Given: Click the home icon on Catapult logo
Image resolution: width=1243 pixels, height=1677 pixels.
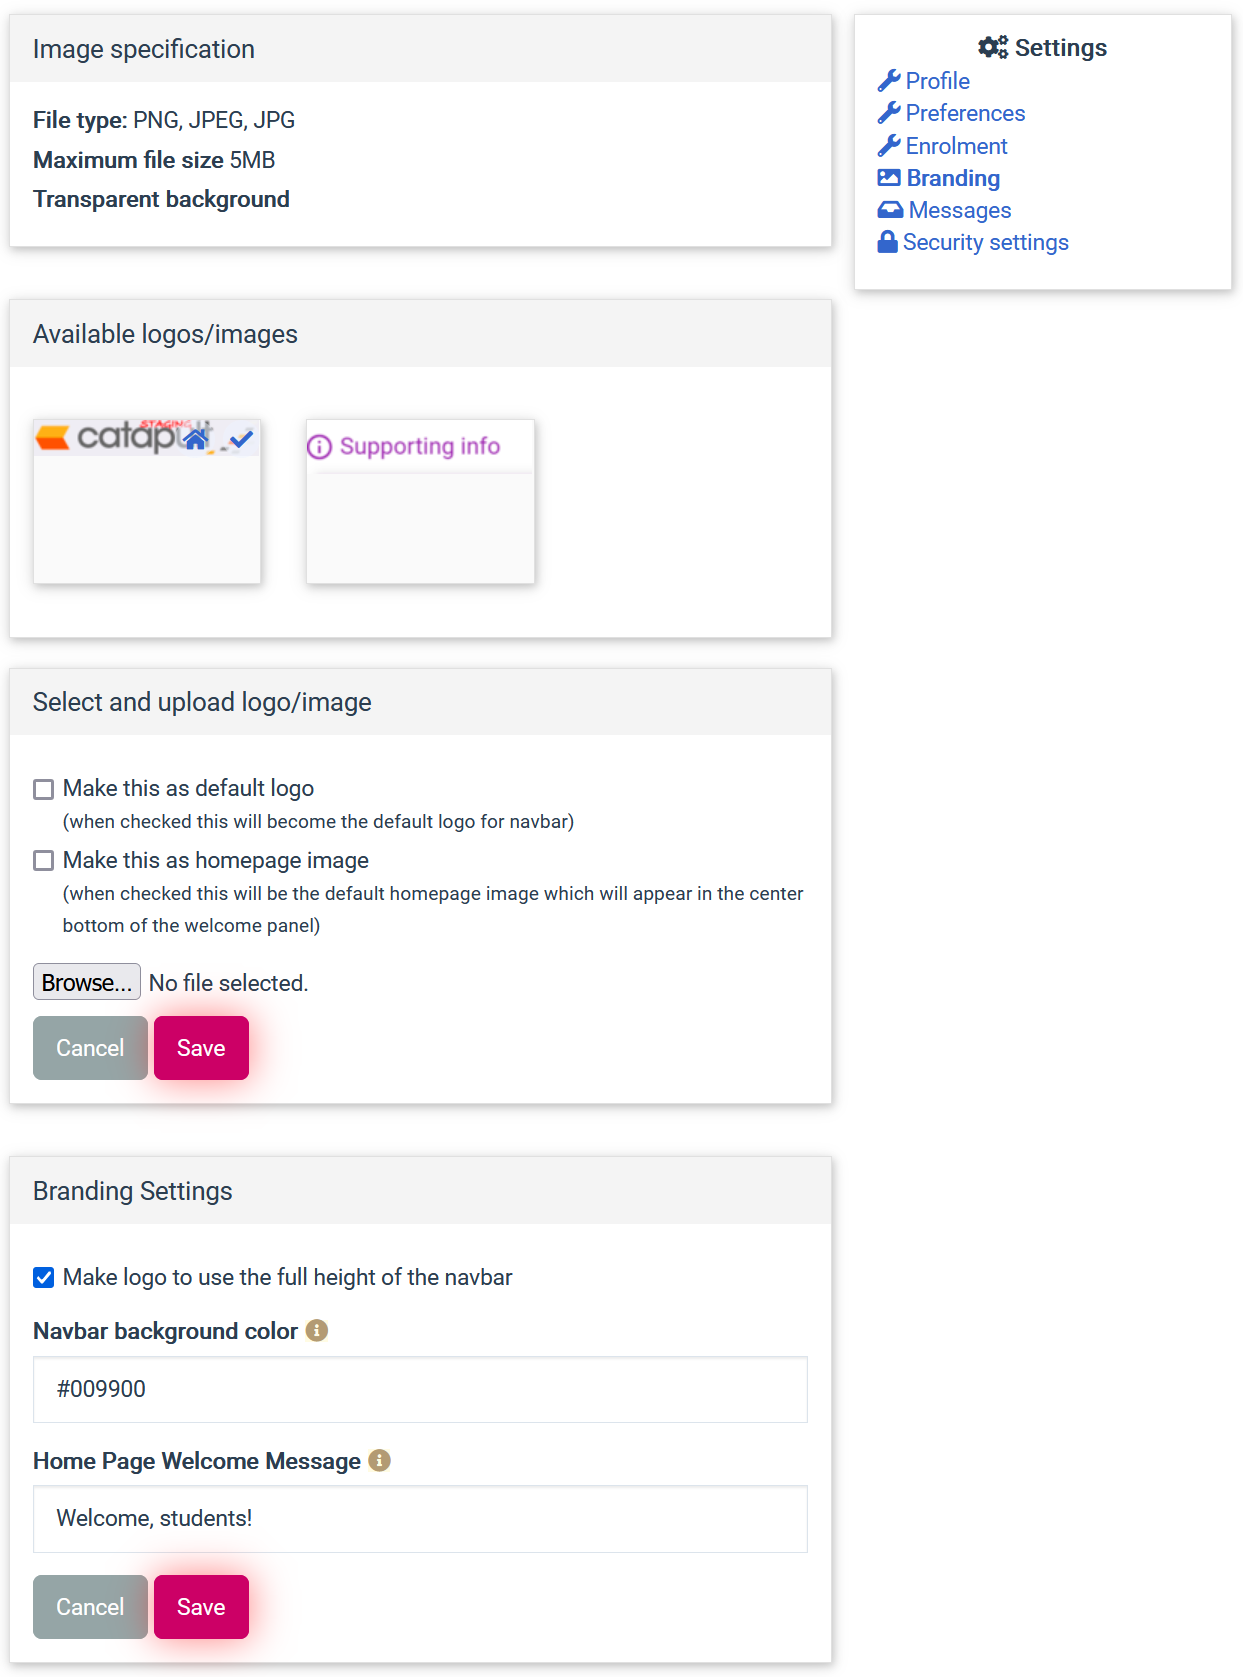Looking at the screenshot, I should [197, 441].
